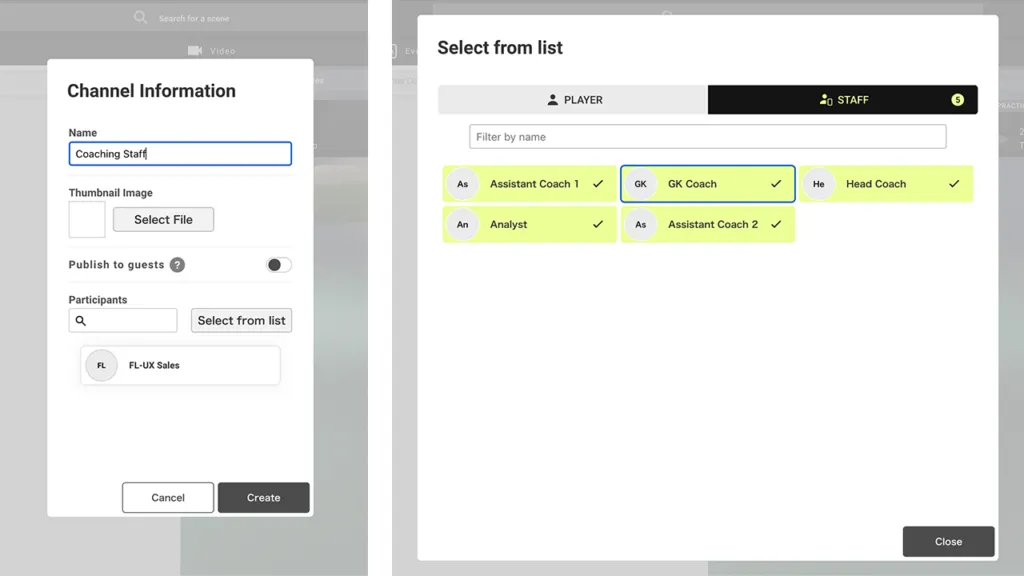Image resolution: width=1024 pixels, height=576 pixels.
Task: Click the Search for a scene field in background
Action: [x=194, y=18]
